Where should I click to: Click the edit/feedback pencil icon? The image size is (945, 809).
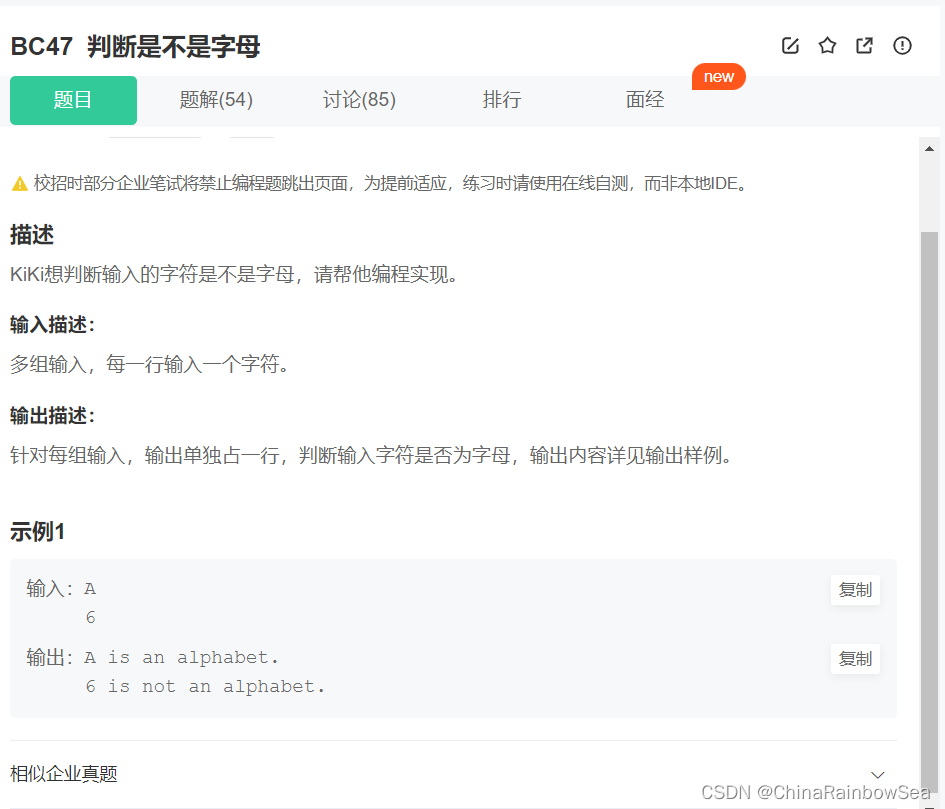[x=790, y=45]
